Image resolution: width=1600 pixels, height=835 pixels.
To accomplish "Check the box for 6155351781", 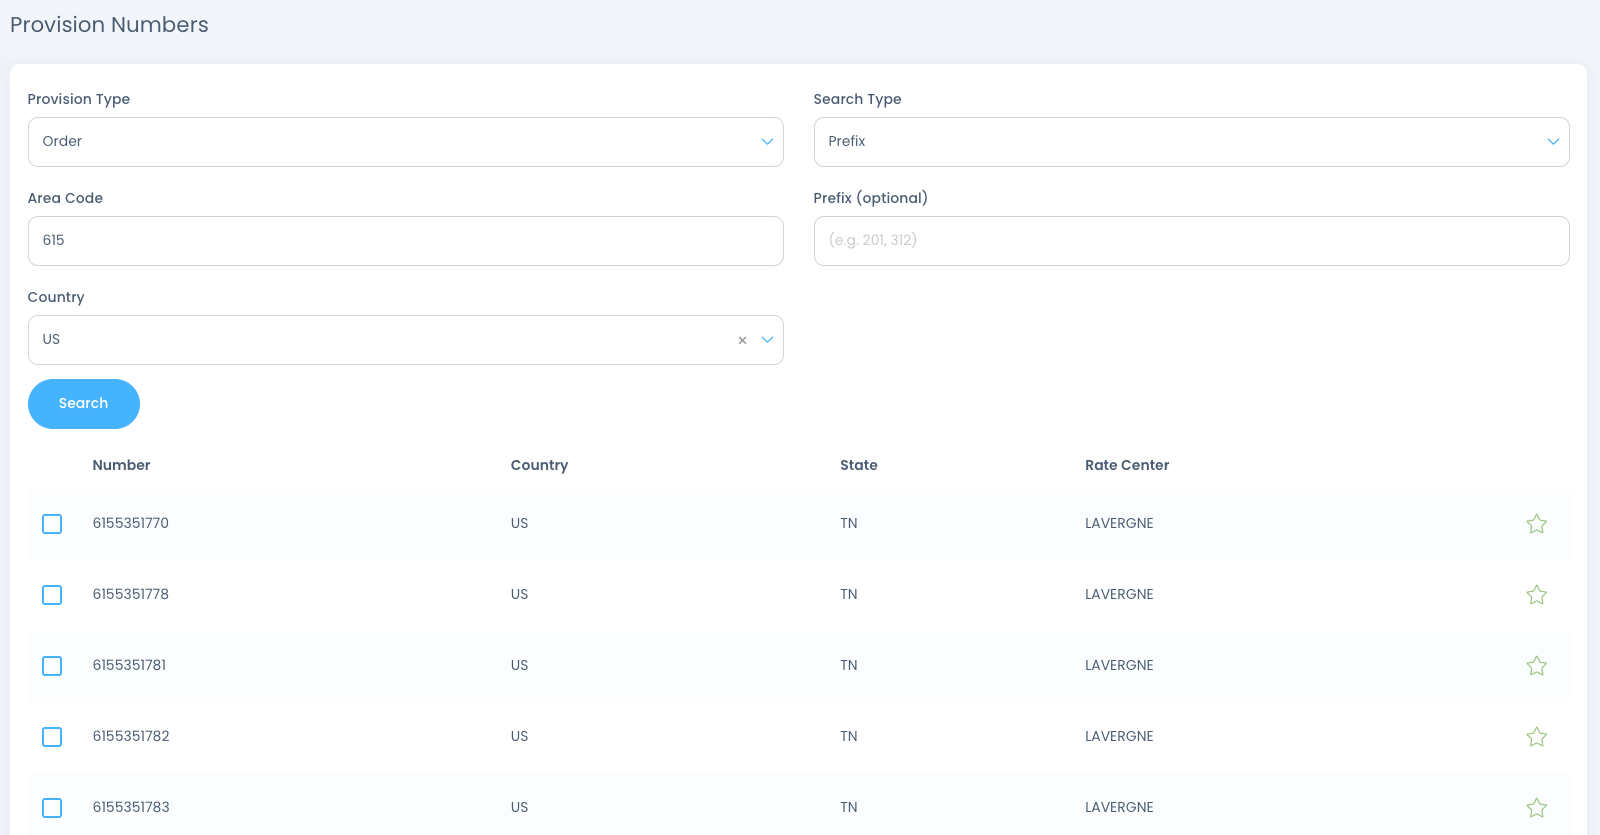I will [52, 666].
